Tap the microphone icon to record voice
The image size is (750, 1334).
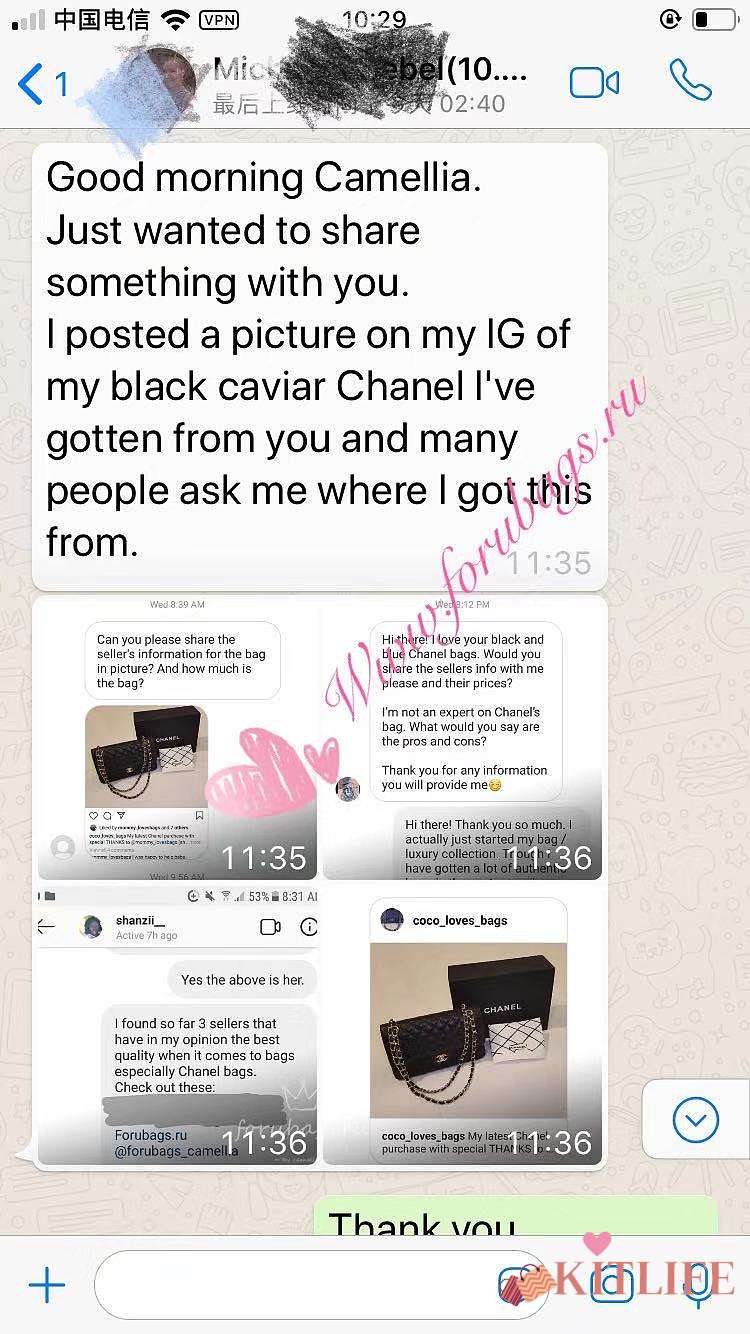[x=699, y=1285]
